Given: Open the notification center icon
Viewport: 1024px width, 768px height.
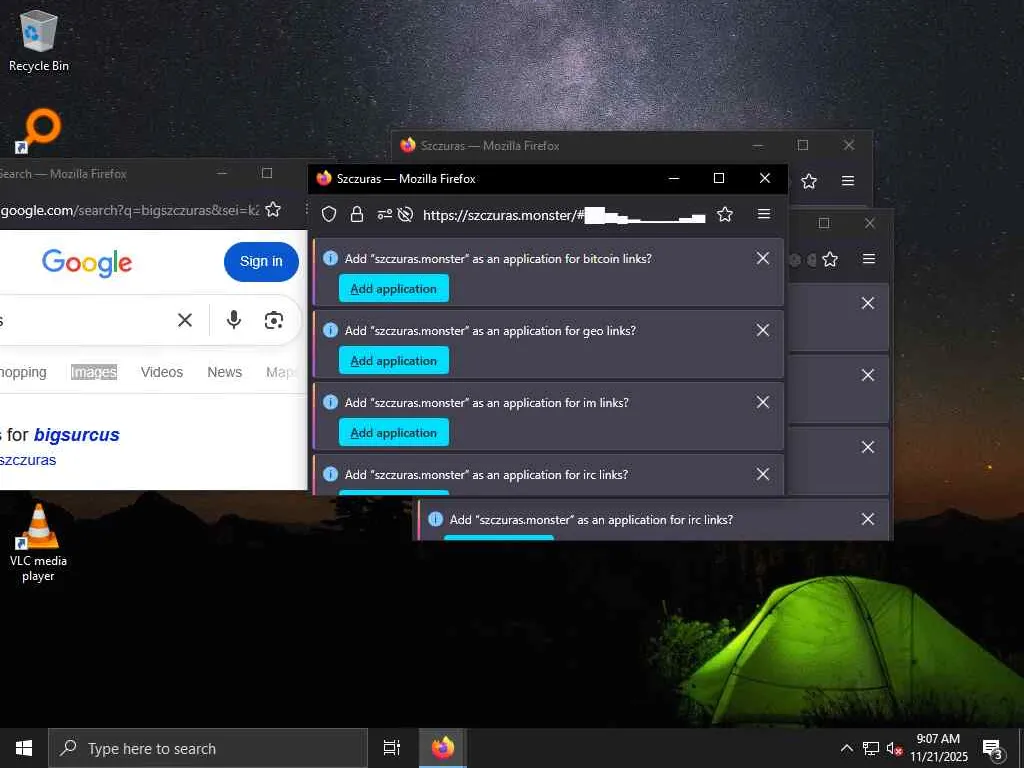Looking at the screenshot, I should (992, 749).
